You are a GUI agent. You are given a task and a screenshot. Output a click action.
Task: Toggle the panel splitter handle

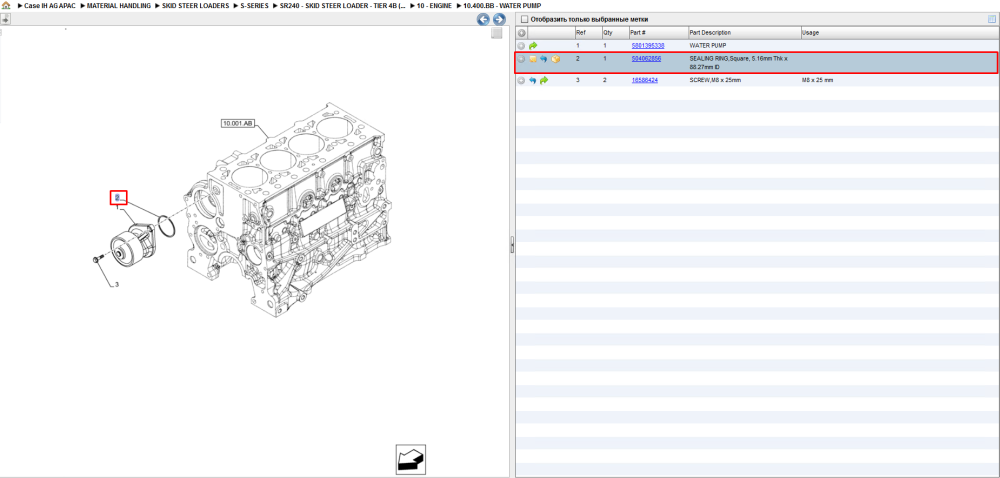tap(511, 245)
